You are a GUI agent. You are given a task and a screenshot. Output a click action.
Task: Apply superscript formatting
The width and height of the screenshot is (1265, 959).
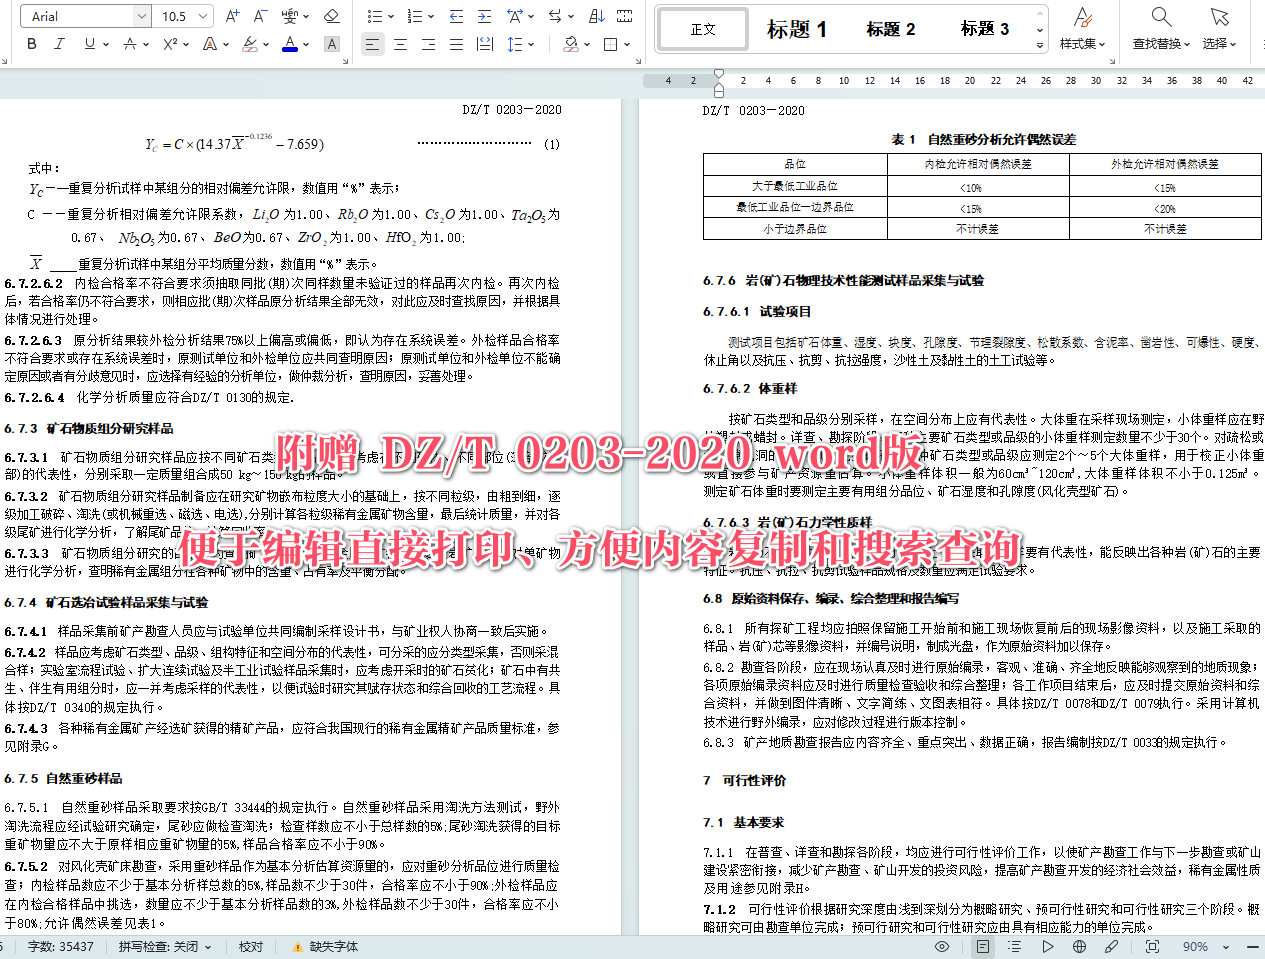[x=170, y=45]
